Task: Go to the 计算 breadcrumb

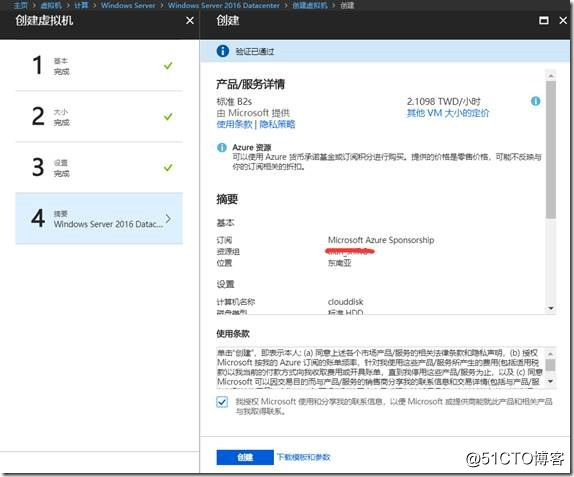Action: [81, 5]
